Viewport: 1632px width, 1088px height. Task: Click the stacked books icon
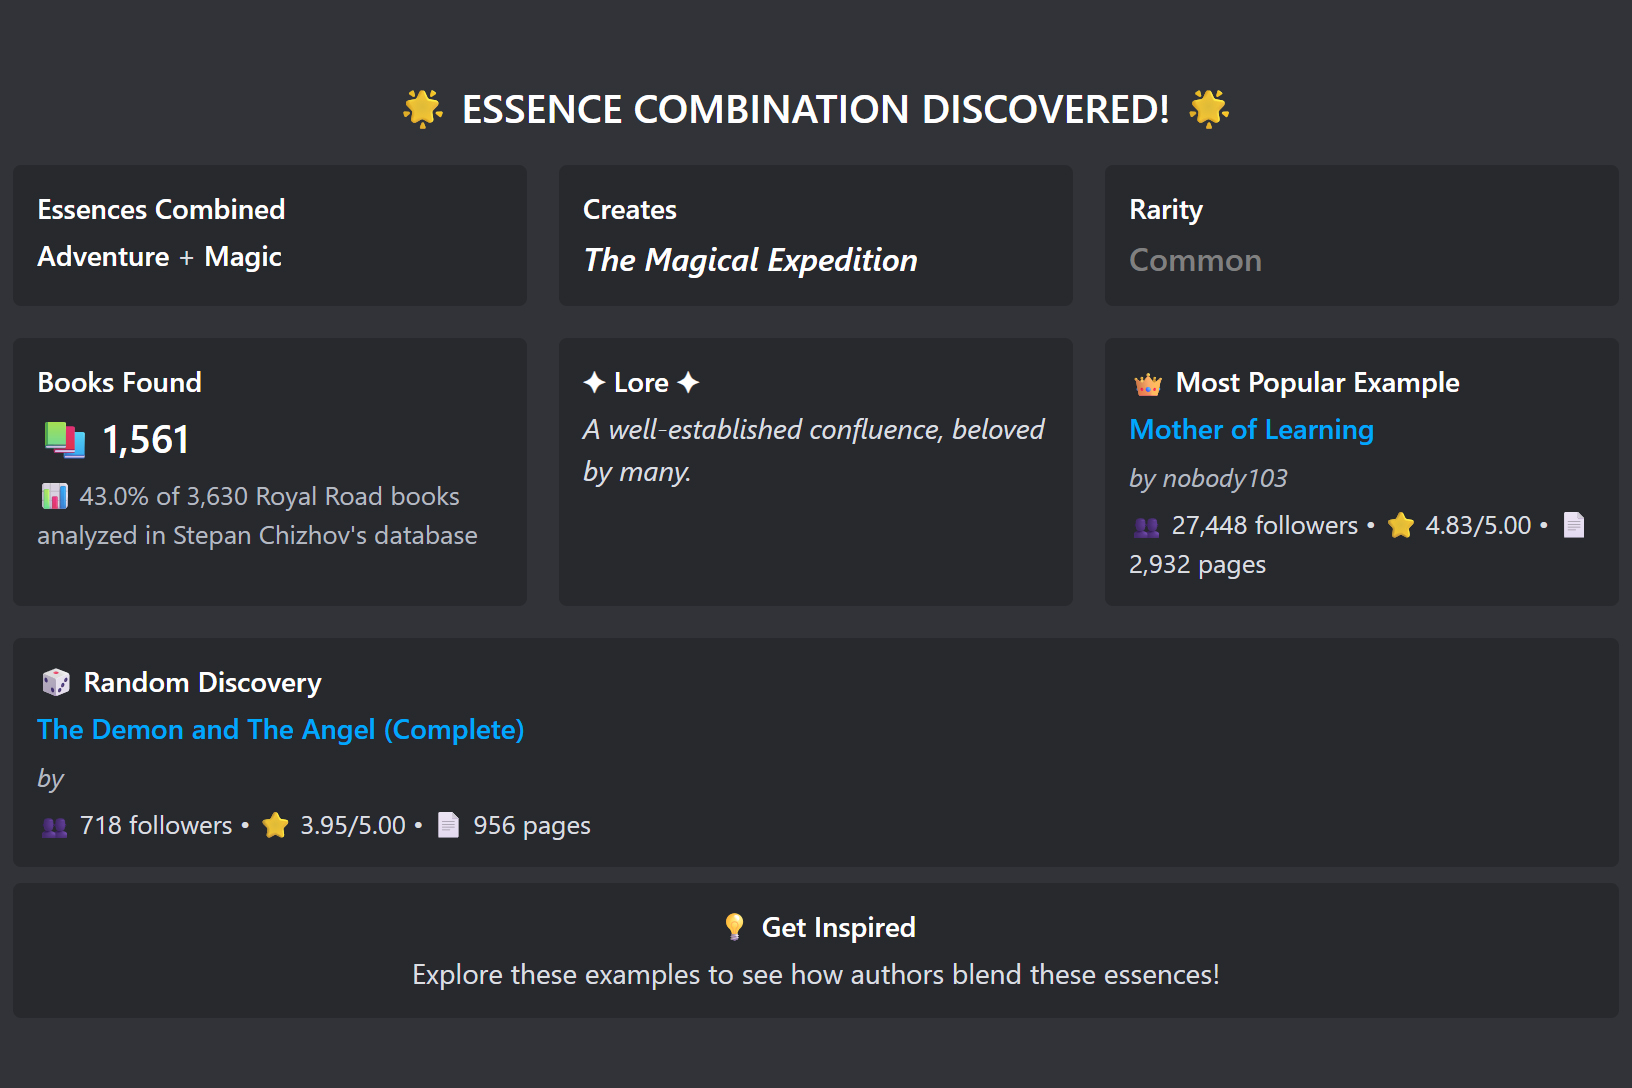coord(64,440)
